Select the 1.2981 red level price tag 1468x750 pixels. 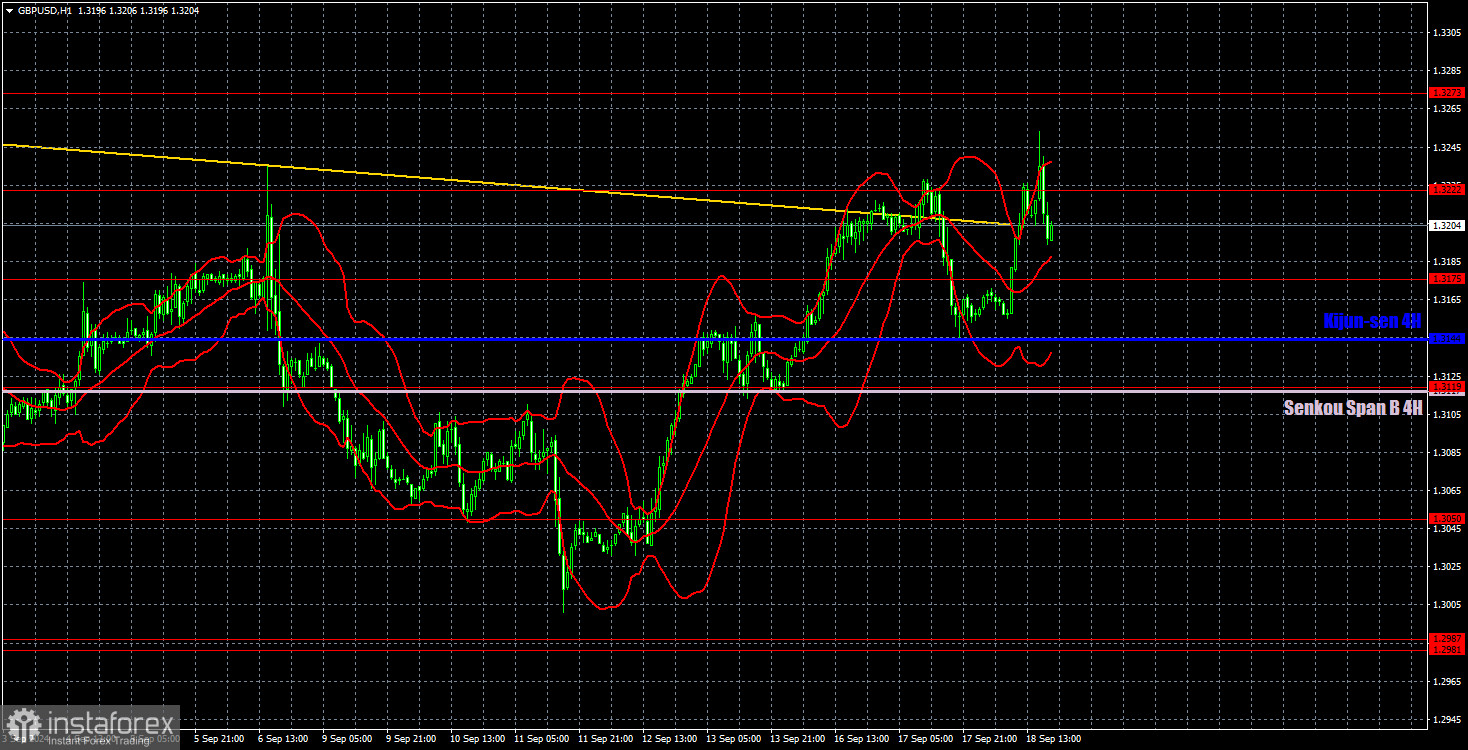[x=1447, y=650]
